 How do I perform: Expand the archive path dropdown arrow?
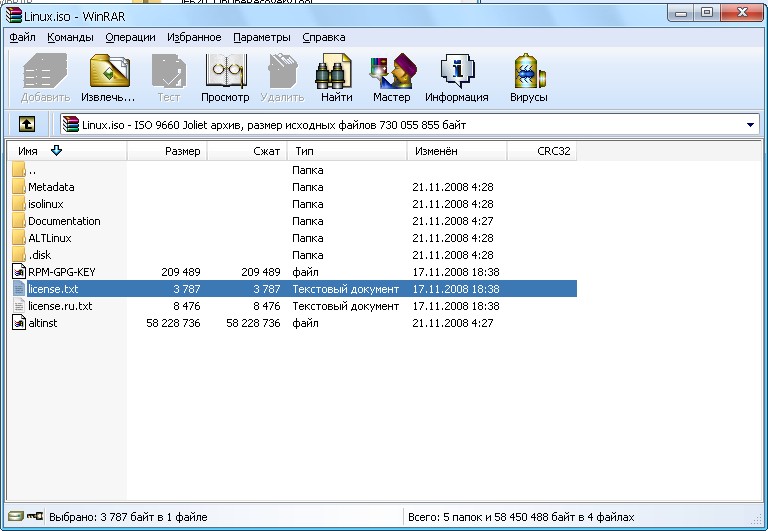coord(750,125)
